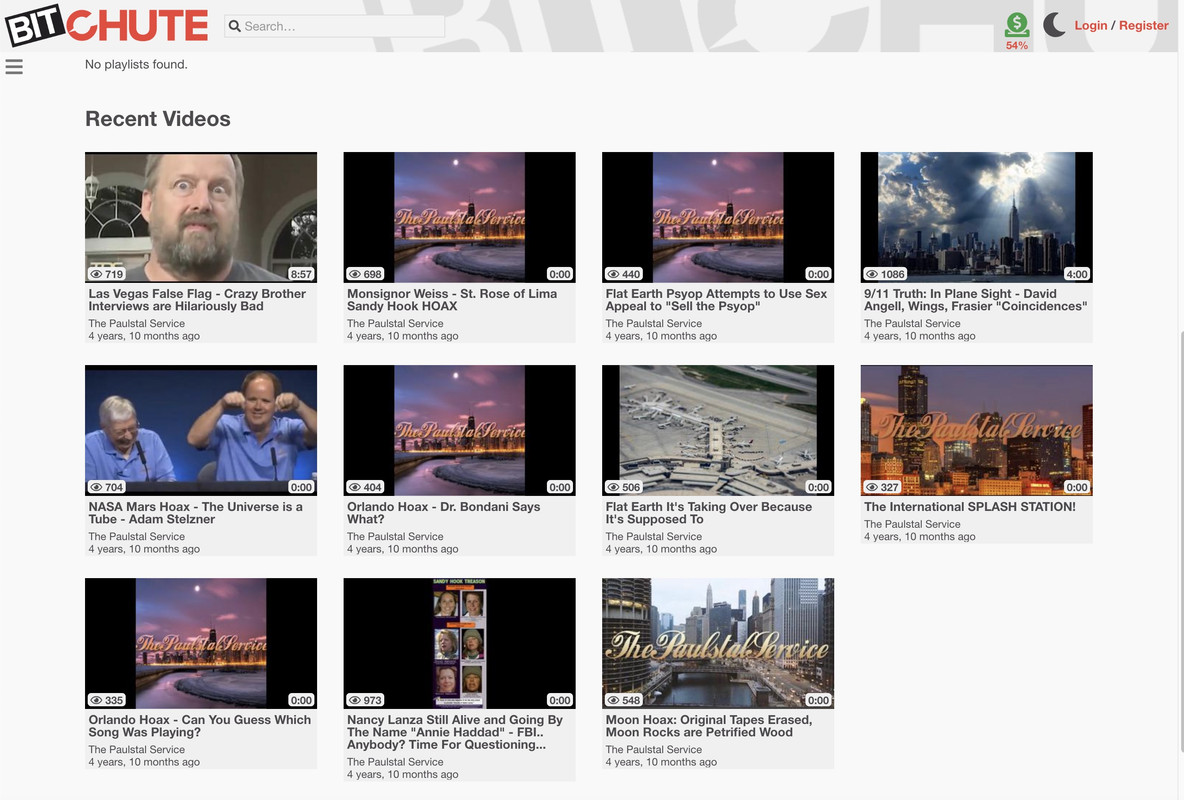
Task: Click the 327 views eye icon
Action: 872,487
